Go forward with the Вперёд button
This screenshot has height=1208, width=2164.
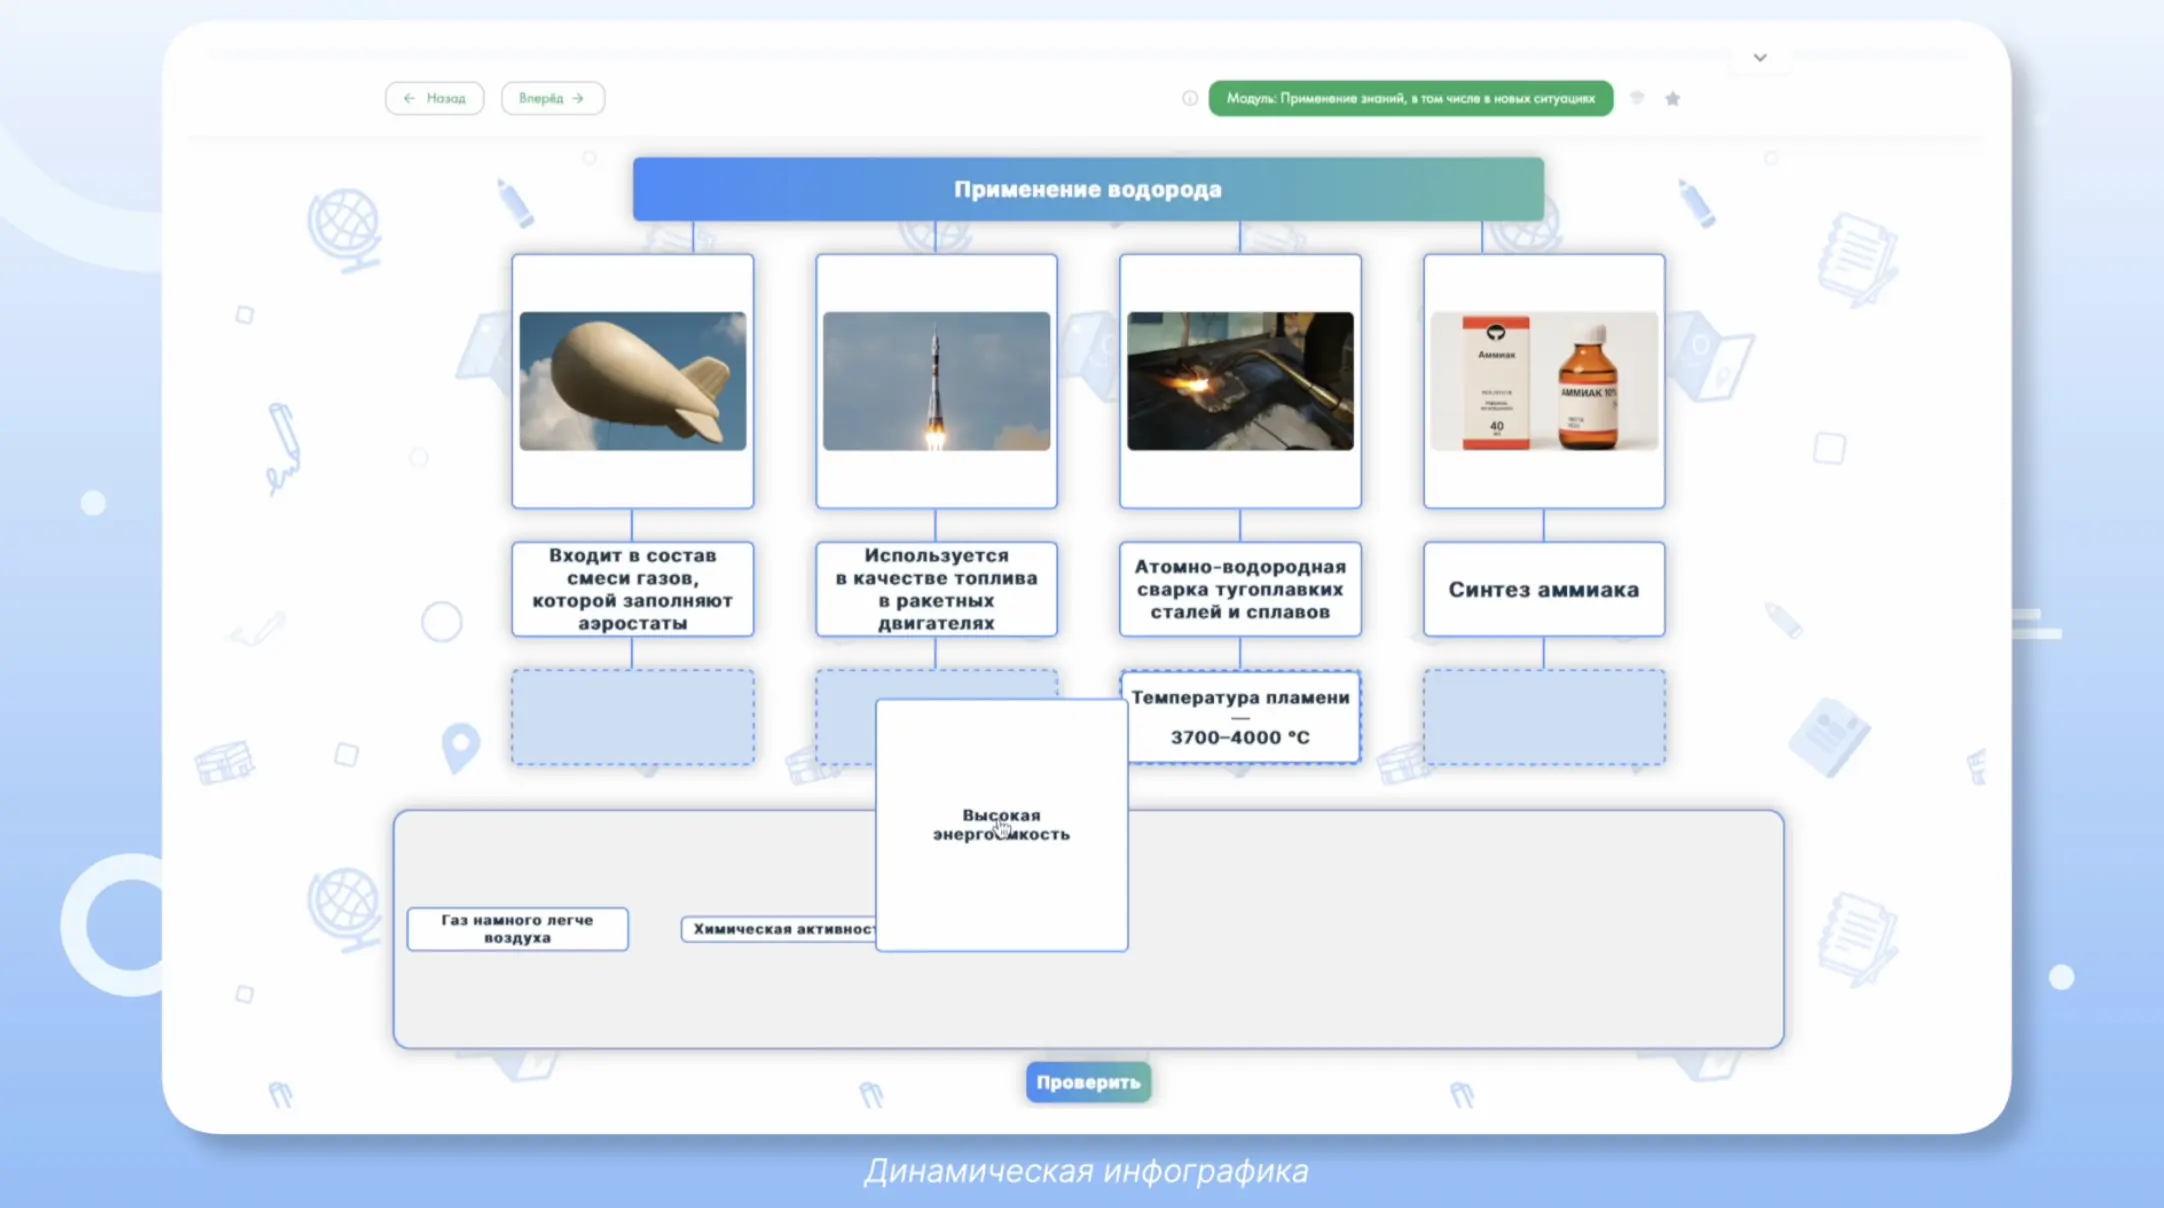(552, 98)
